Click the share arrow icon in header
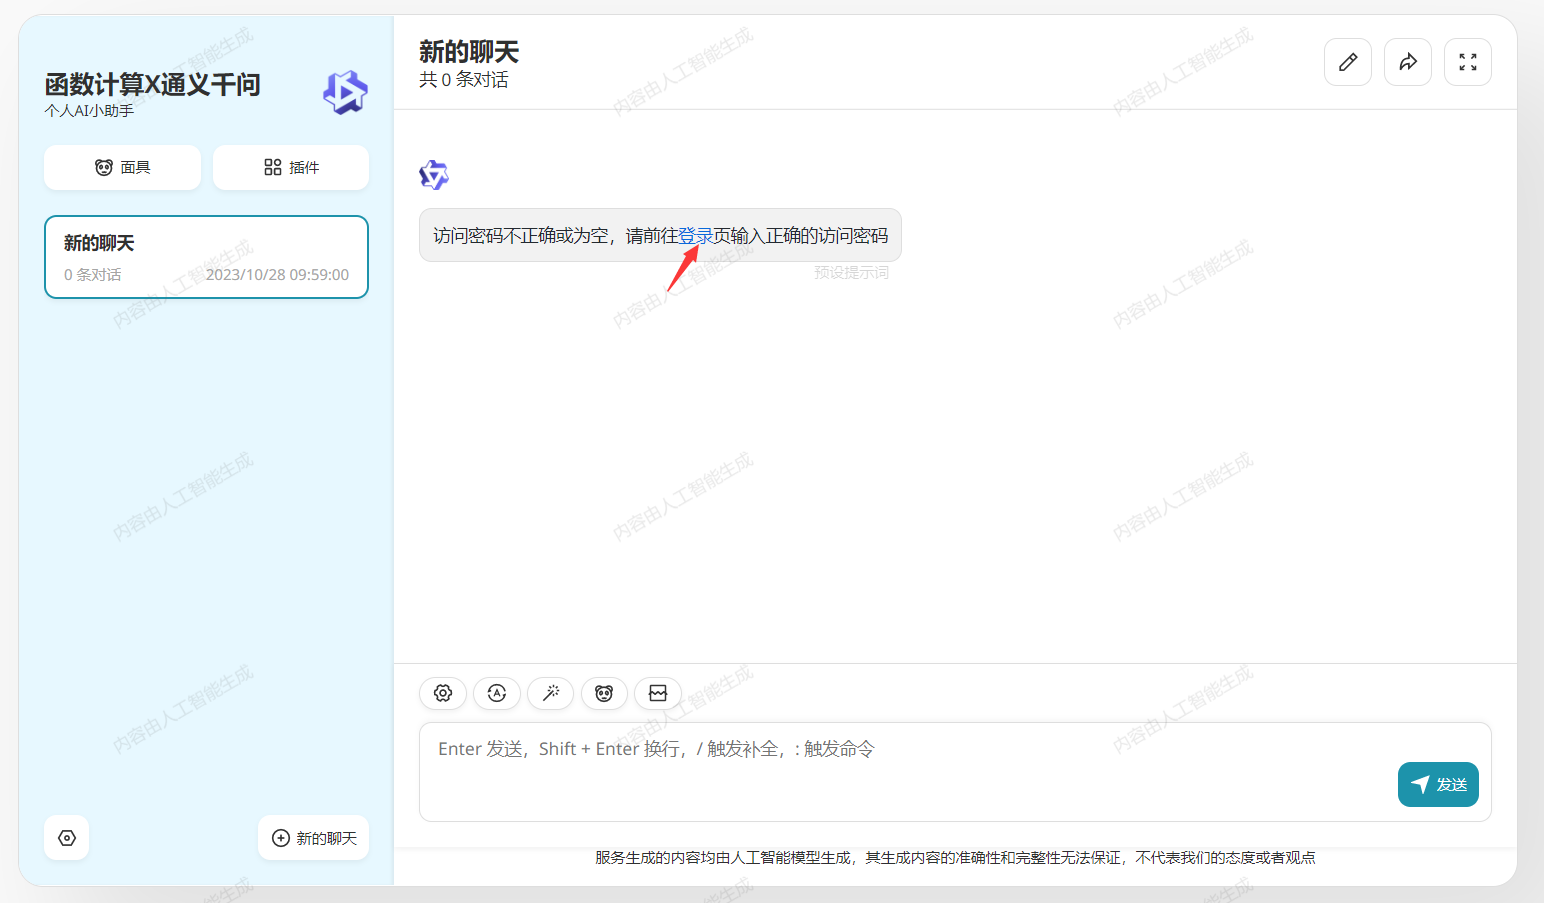This screenshot has width=1544, height=903. 1407,62
